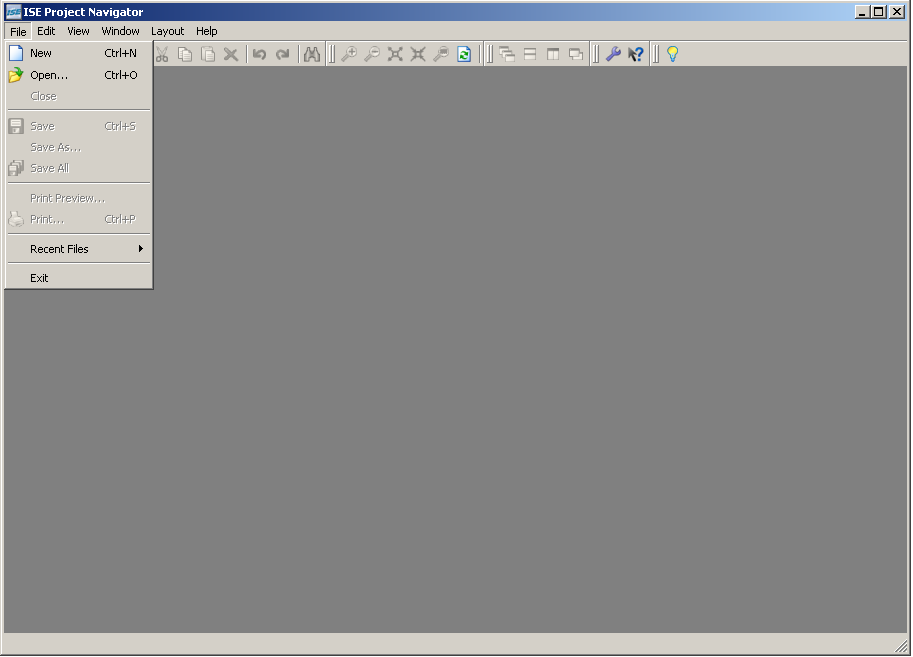913x657 pixels.
Task: Click the overlapping windows toolbar icon
Action: click(x=576, y=54)
